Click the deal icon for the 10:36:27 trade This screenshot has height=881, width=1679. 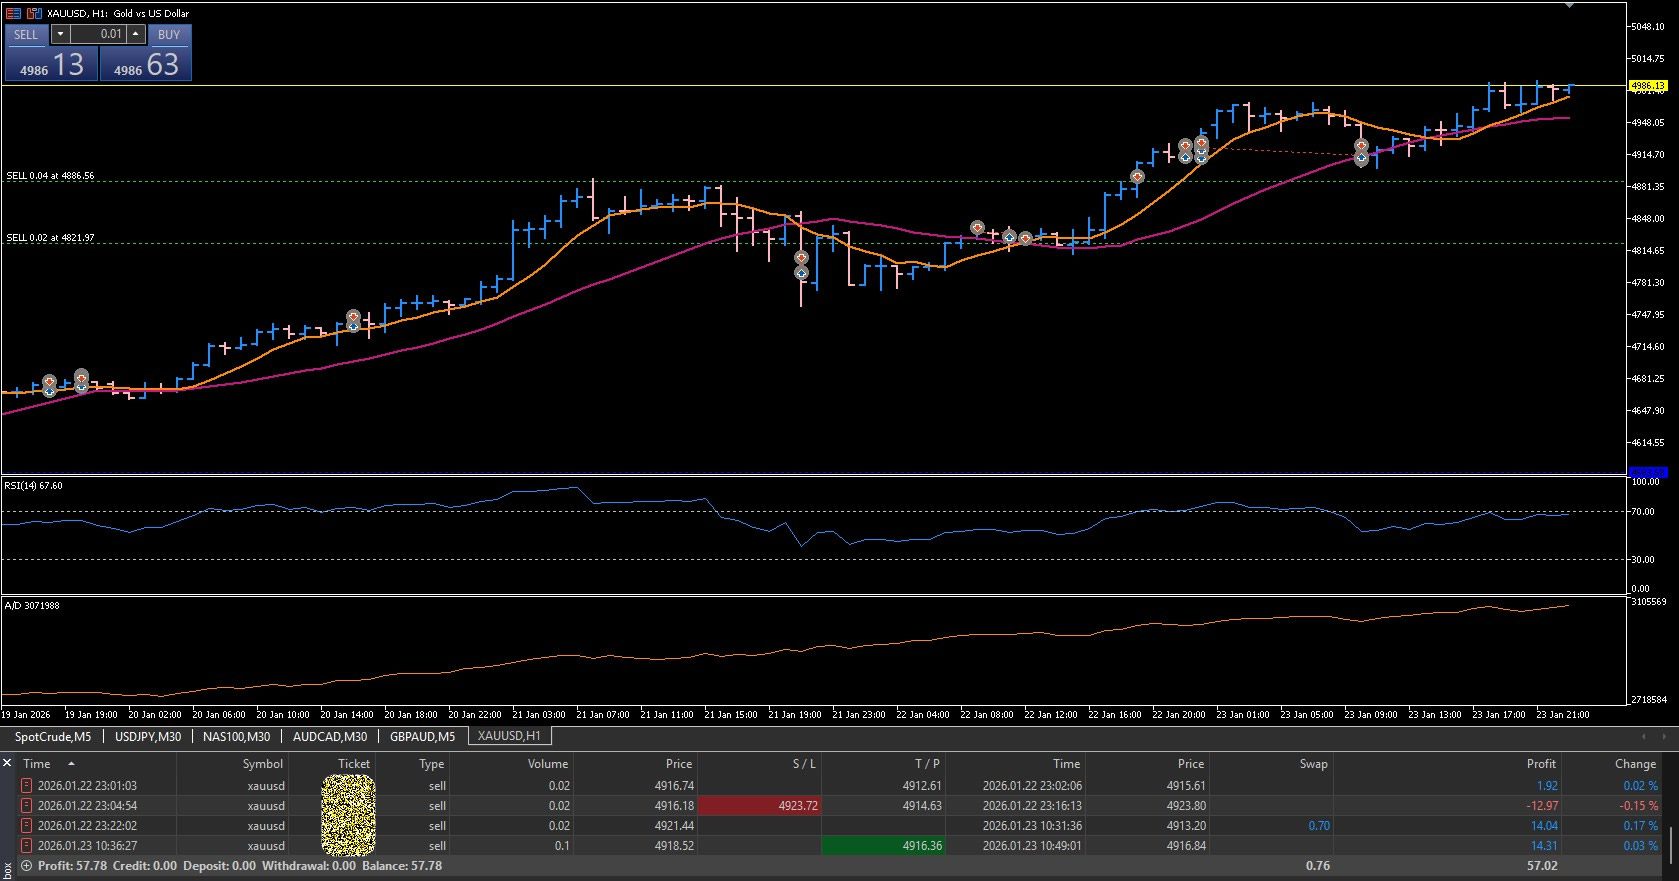[x=27, y=846]
